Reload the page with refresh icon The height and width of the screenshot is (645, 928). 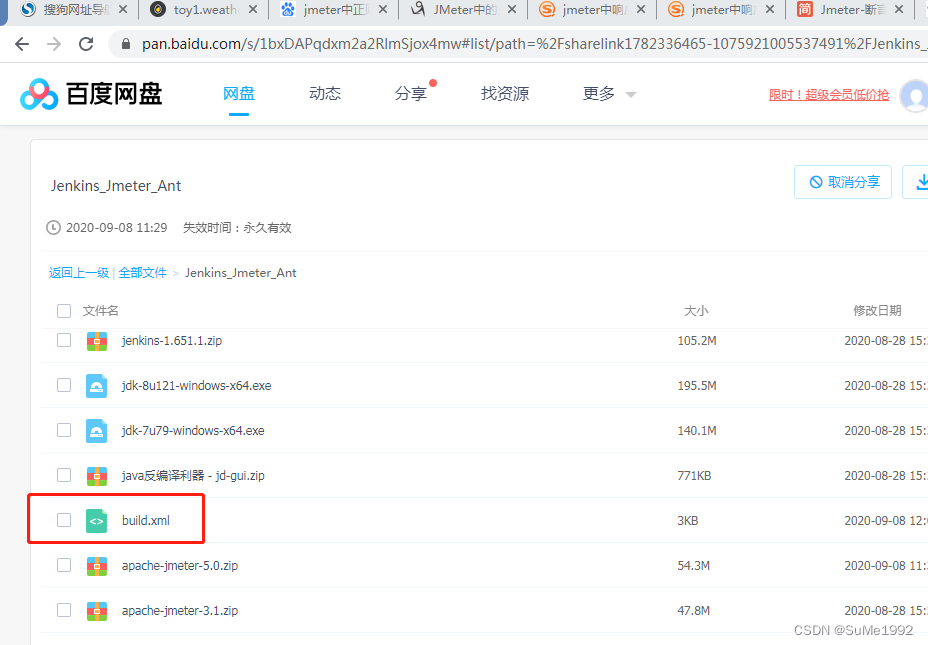pos(86,44)
